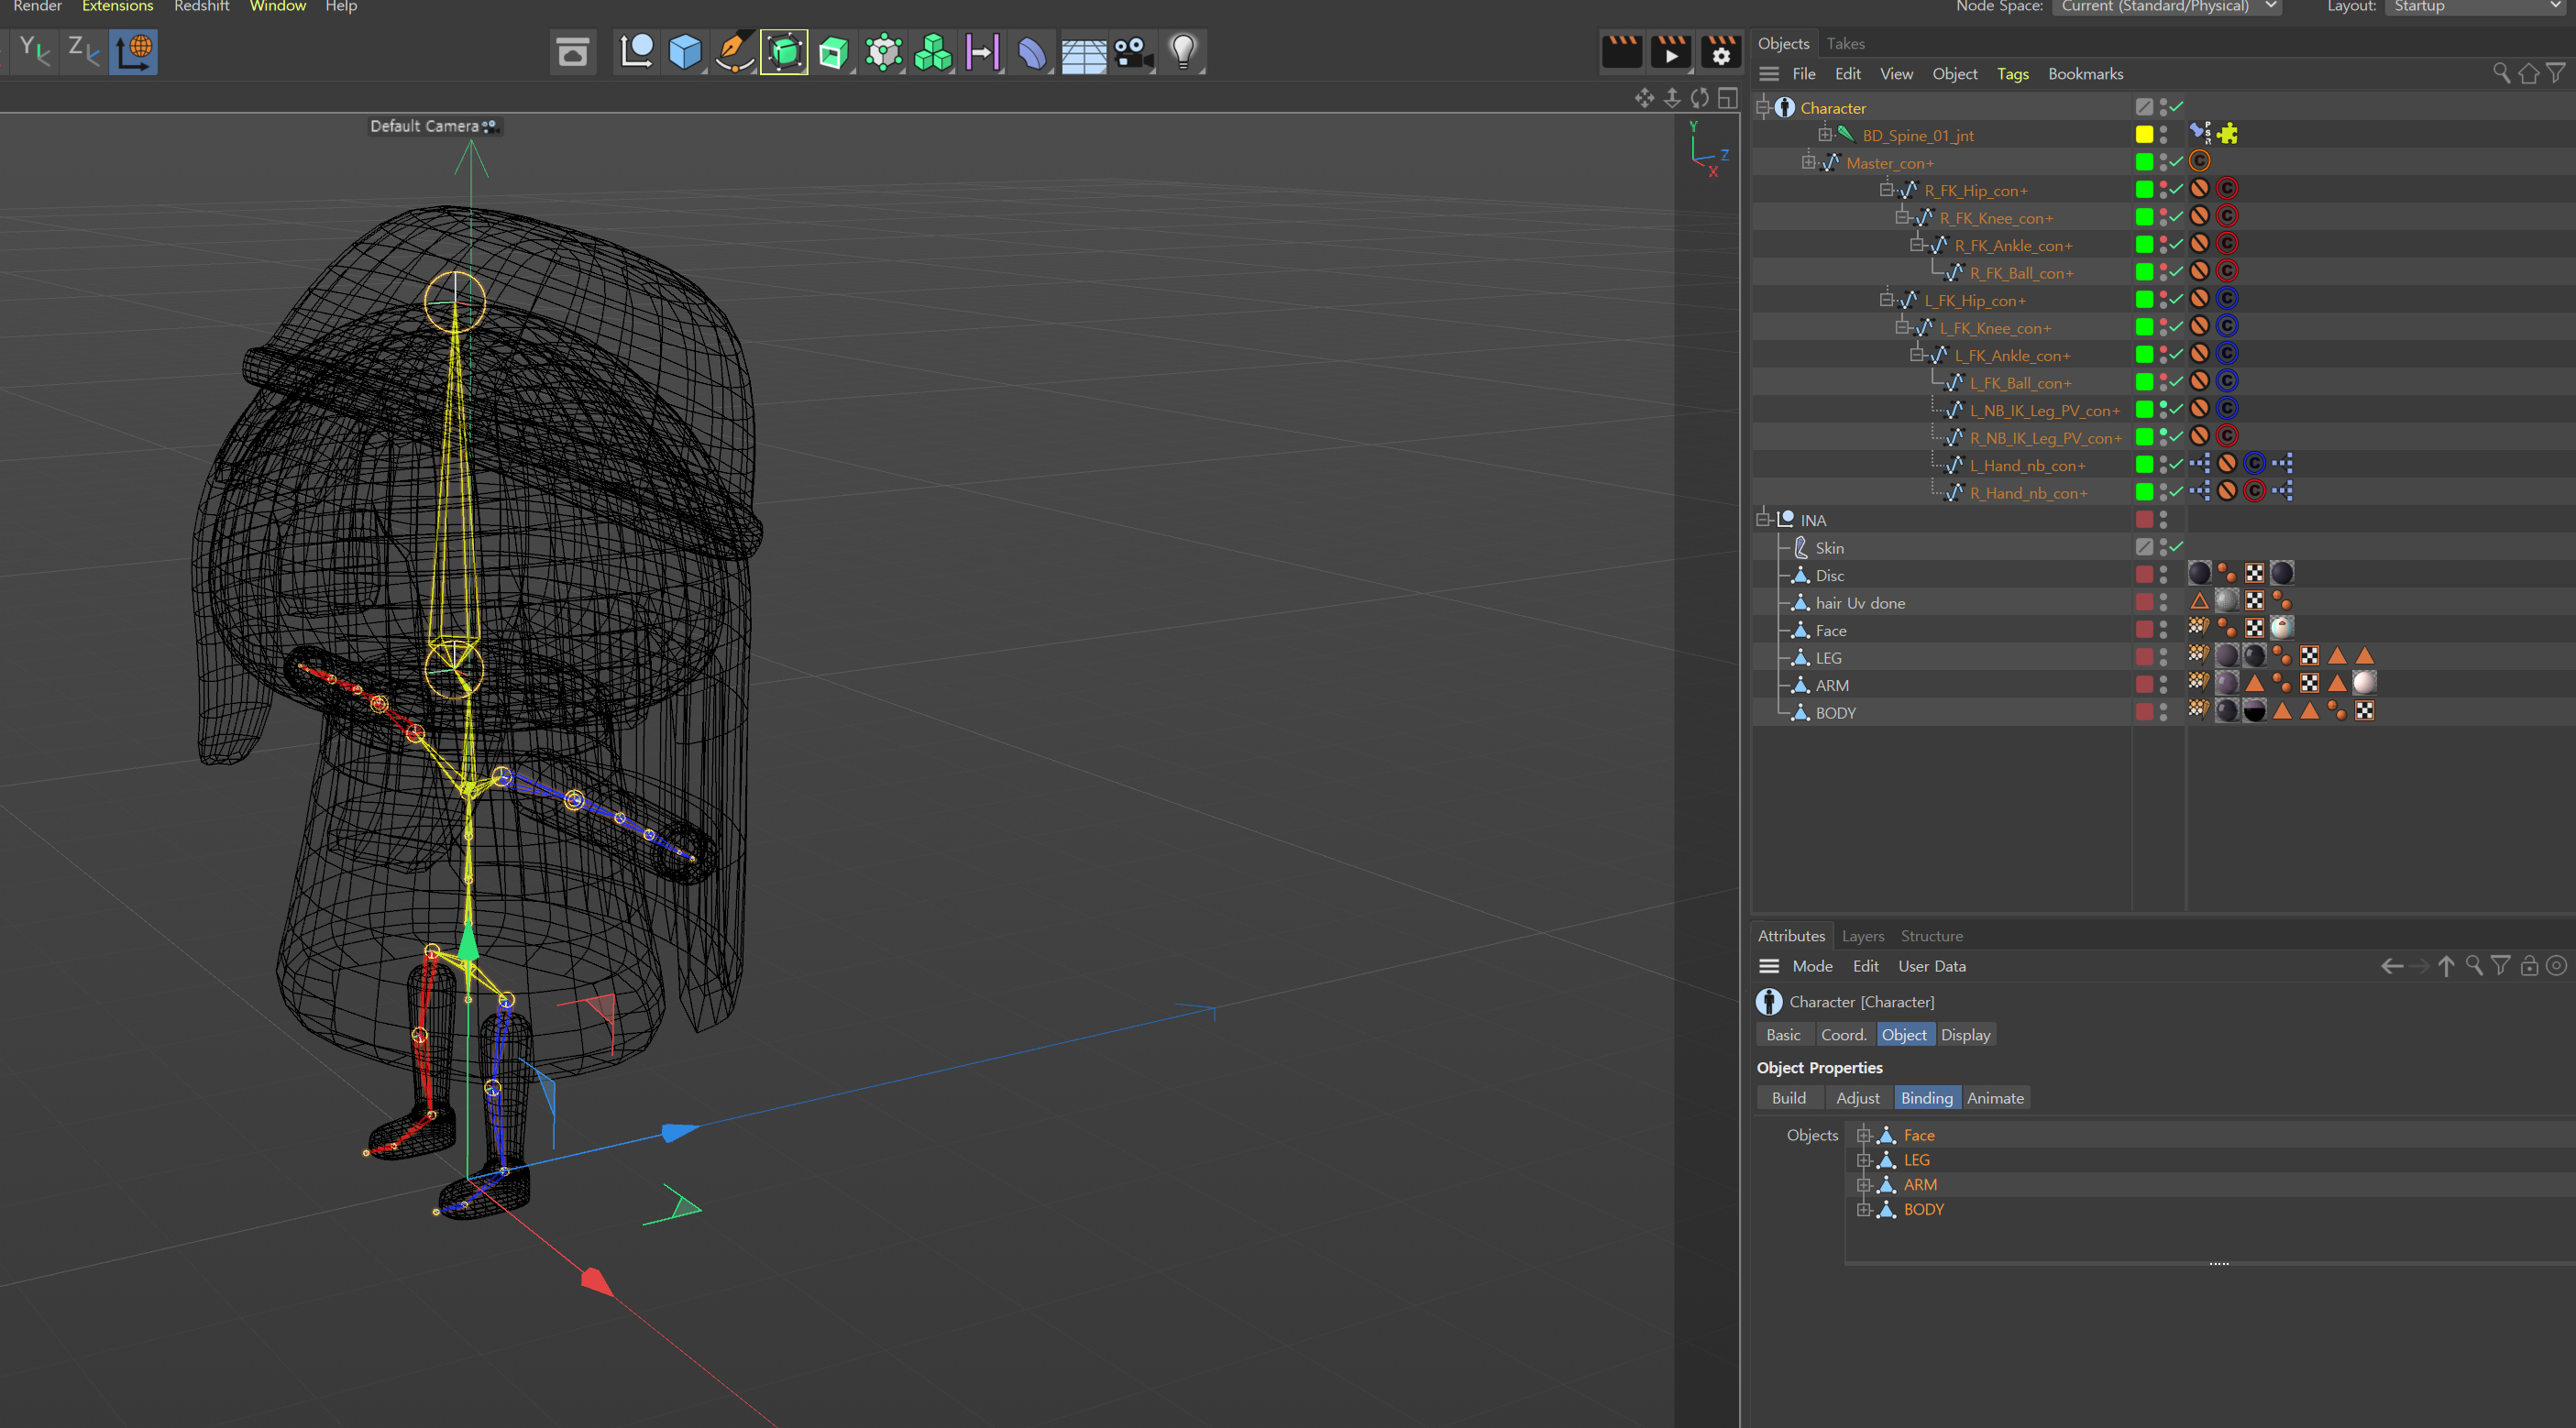
Task: Expand the Master_con+ hierarchy
Action: point(1809,162)
